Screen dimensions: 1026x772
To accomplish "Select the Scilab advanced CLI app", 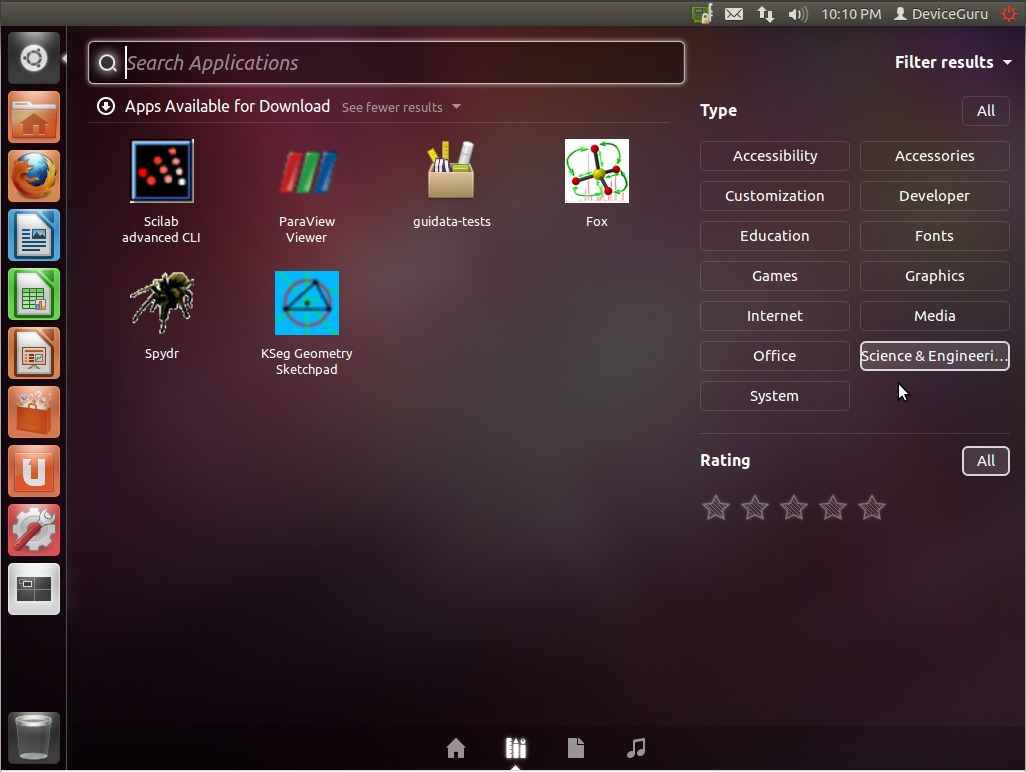I will click(162, 192).
